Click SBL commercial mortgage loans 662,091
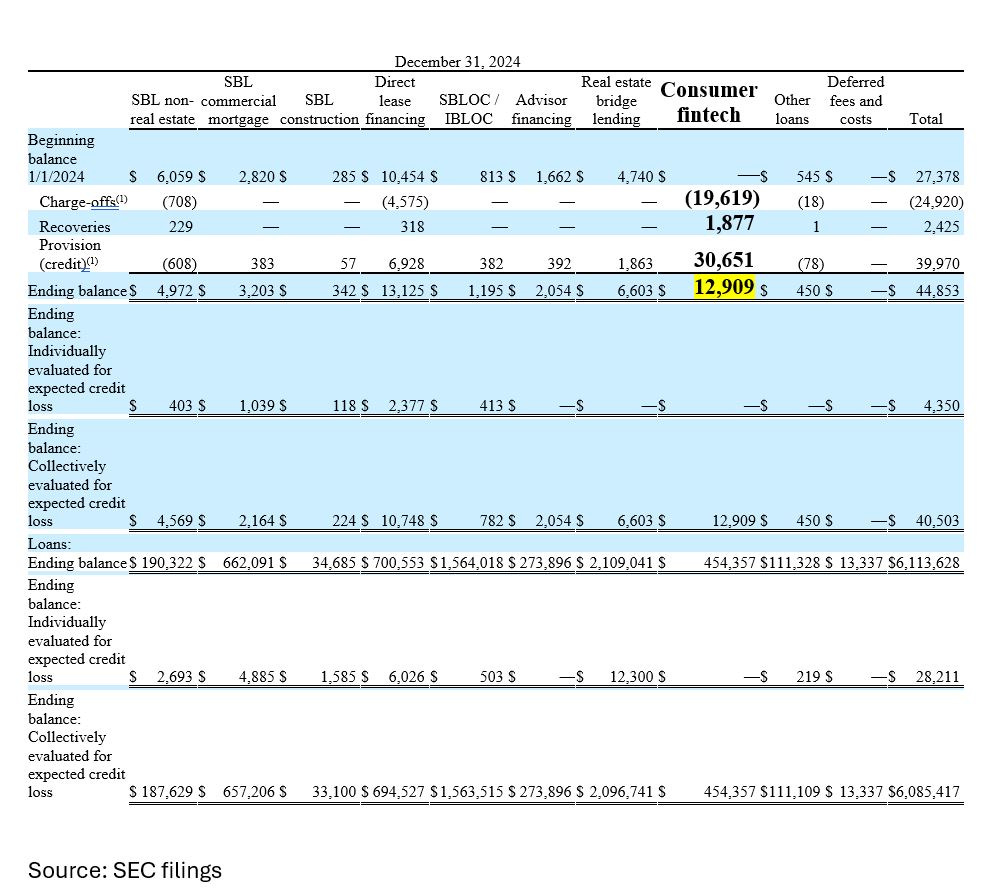Viewport: 983px width, 893px height. [x=249, y=563]
